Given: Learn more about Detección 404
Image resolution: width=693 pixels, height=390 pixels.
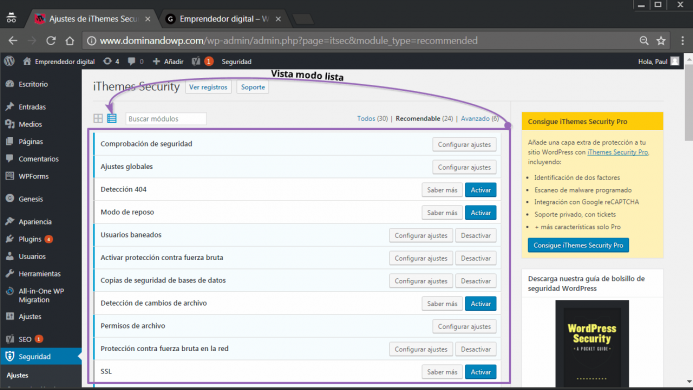Looking at the screenshot, I should tap(442, 190).
